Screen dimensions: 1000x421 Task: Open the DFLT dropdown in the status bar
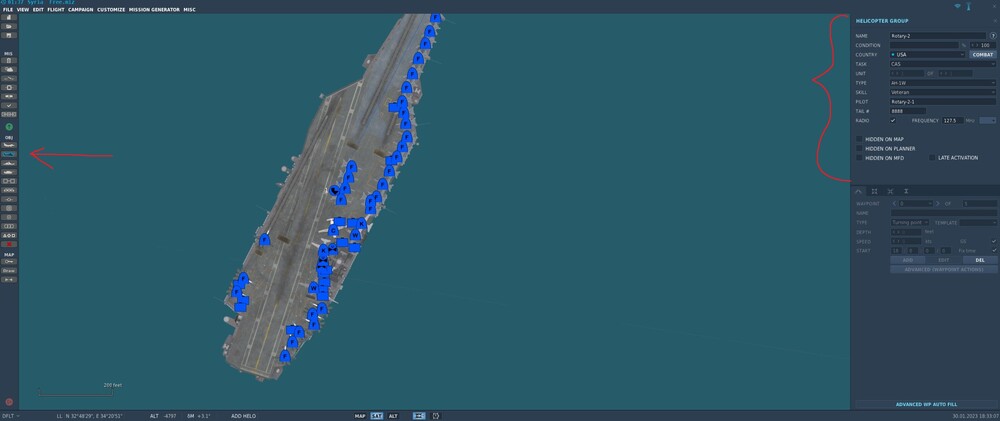pos(11,416)
